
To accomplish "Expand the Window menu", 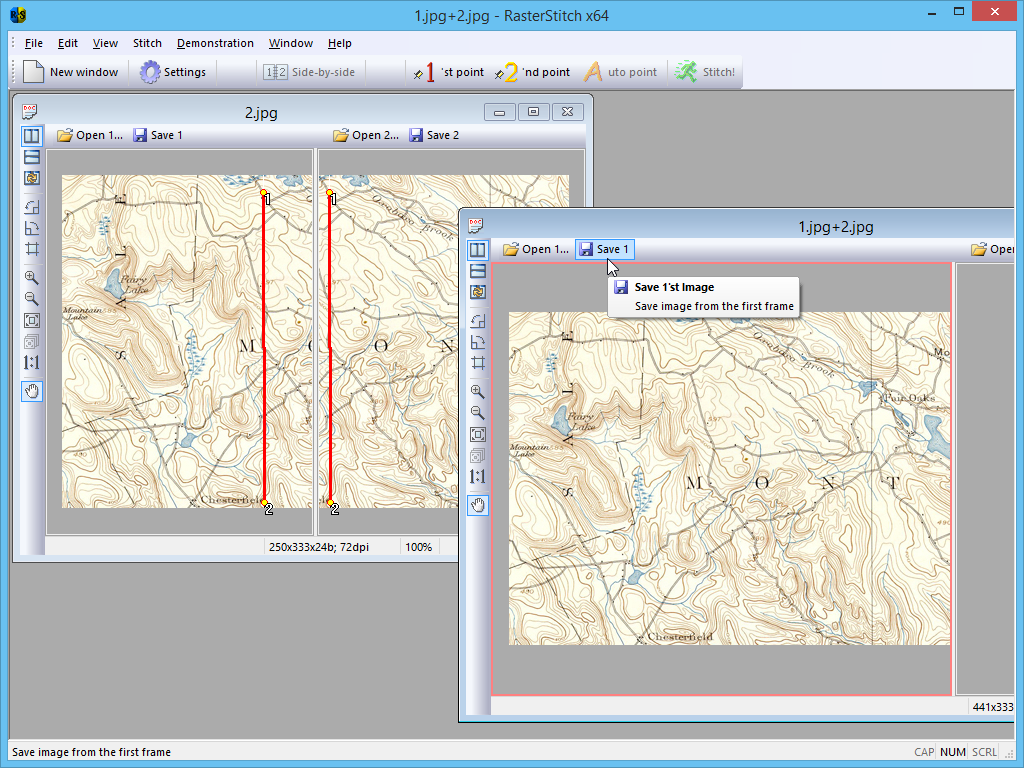I will coord(290,43).
